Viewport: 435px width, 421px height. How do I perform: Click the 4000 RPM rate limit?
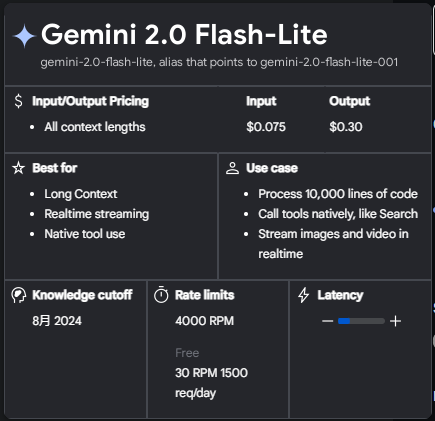coord(204,321)
